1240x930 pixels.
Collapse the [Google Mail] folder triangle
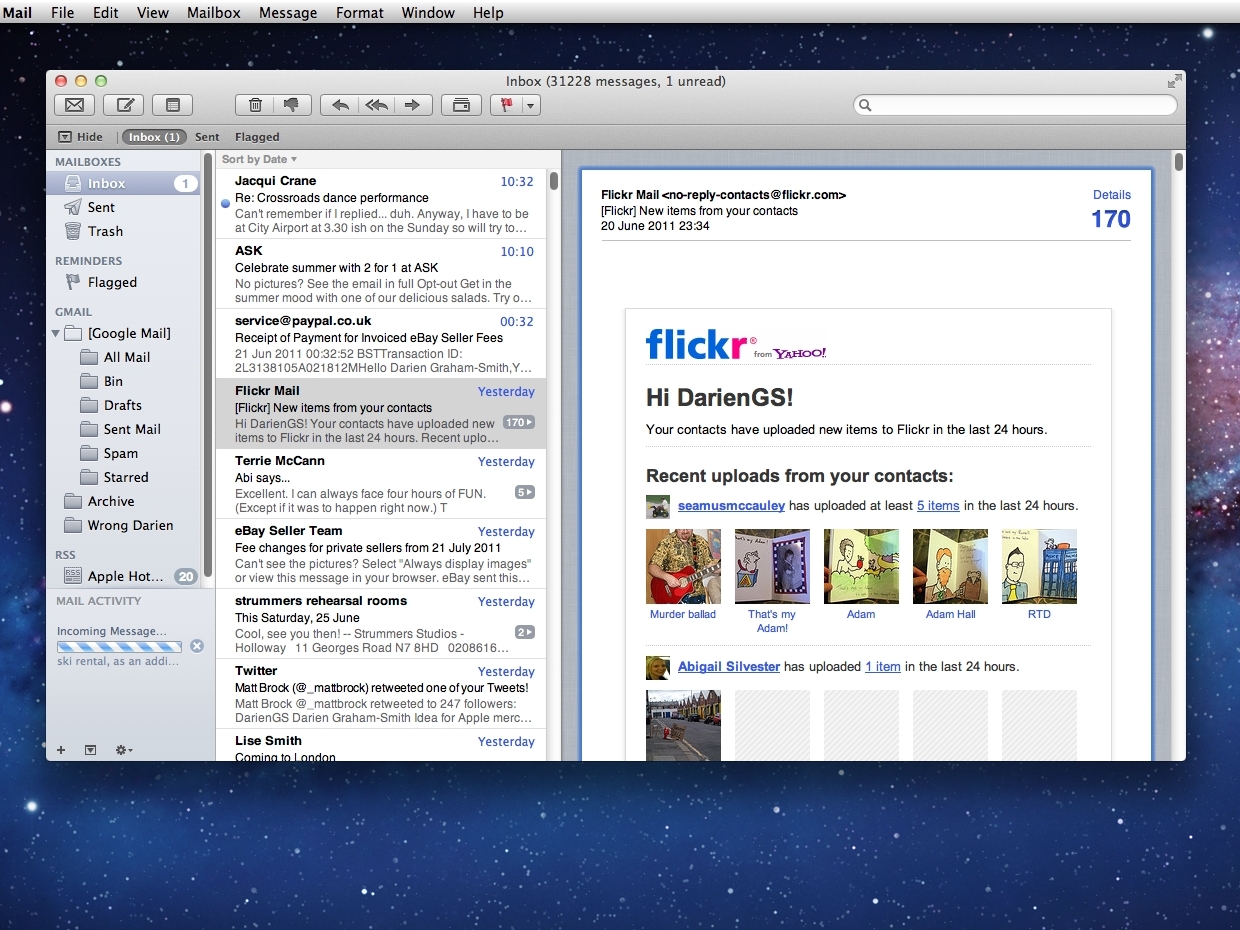56,333
